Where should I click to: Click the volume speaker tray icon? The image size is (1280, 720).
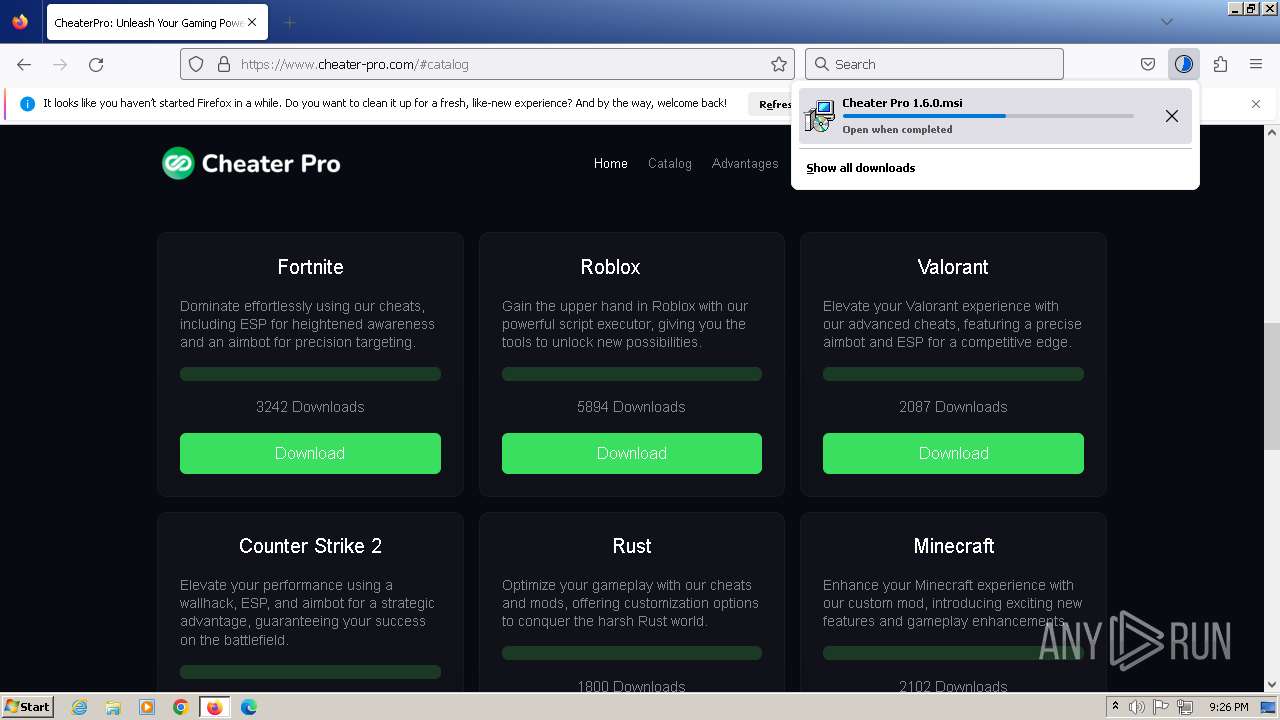coord(1137,707)
